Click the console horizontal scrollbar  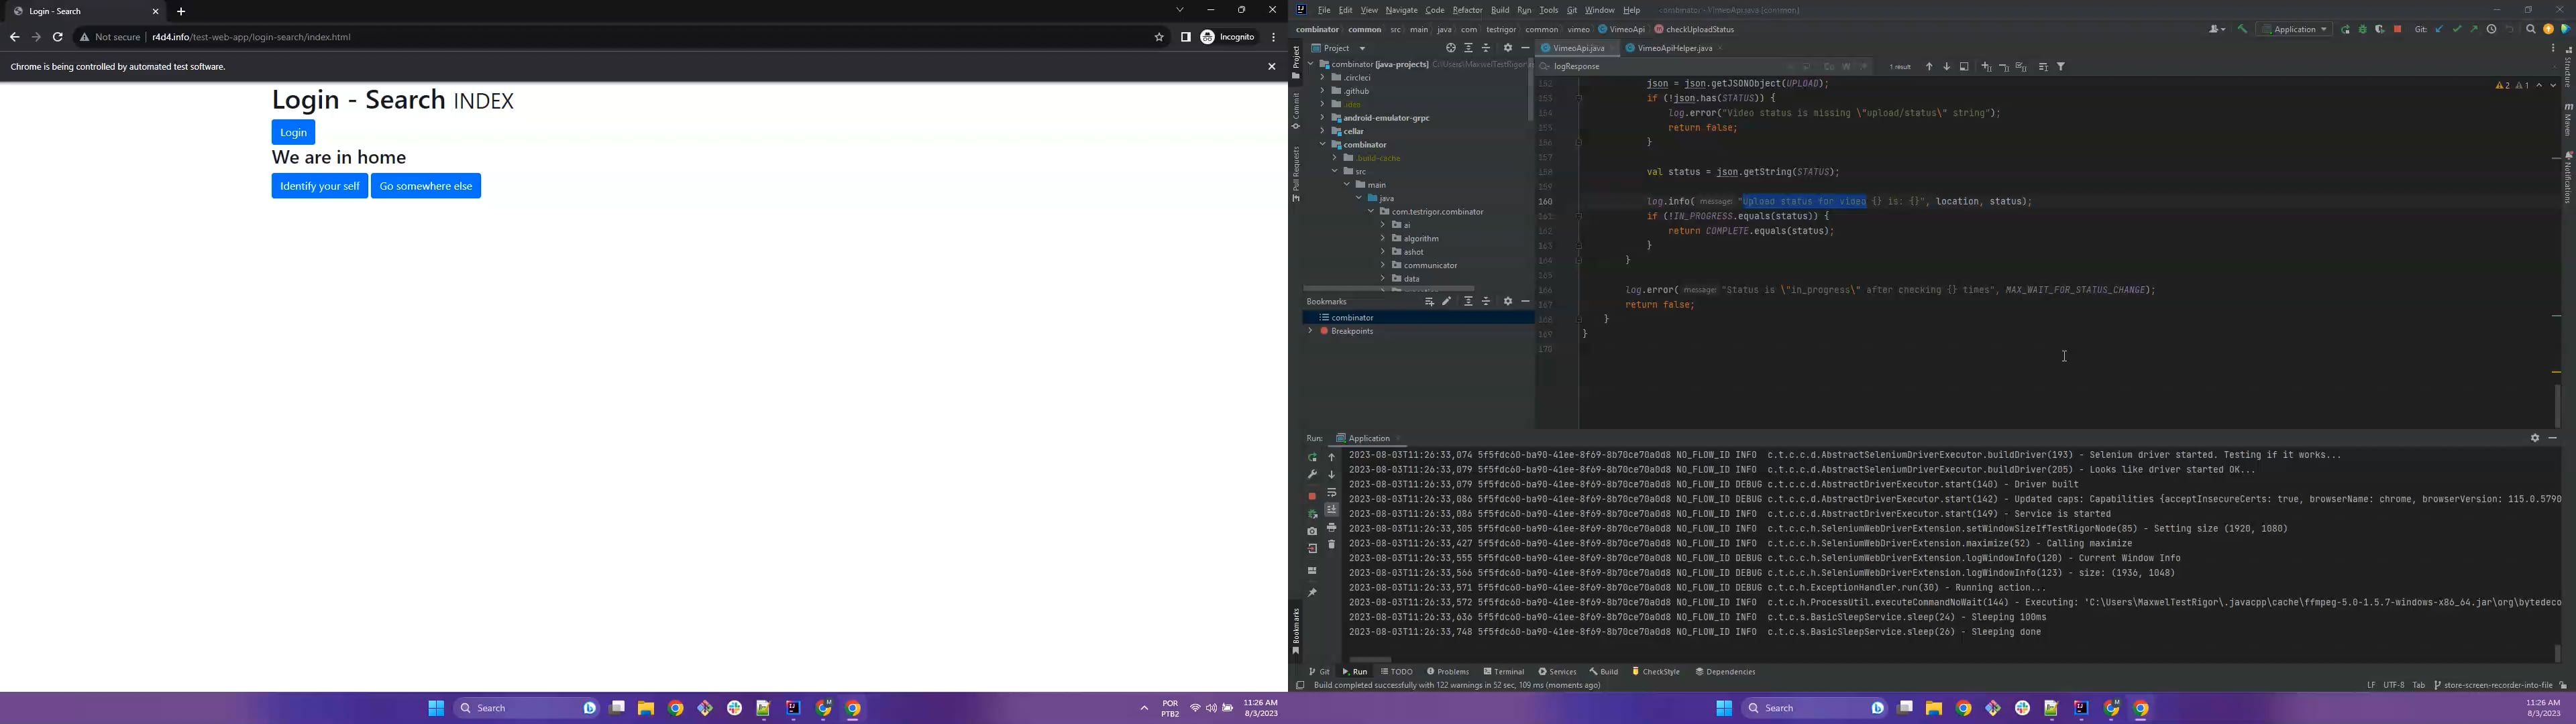1371,660
